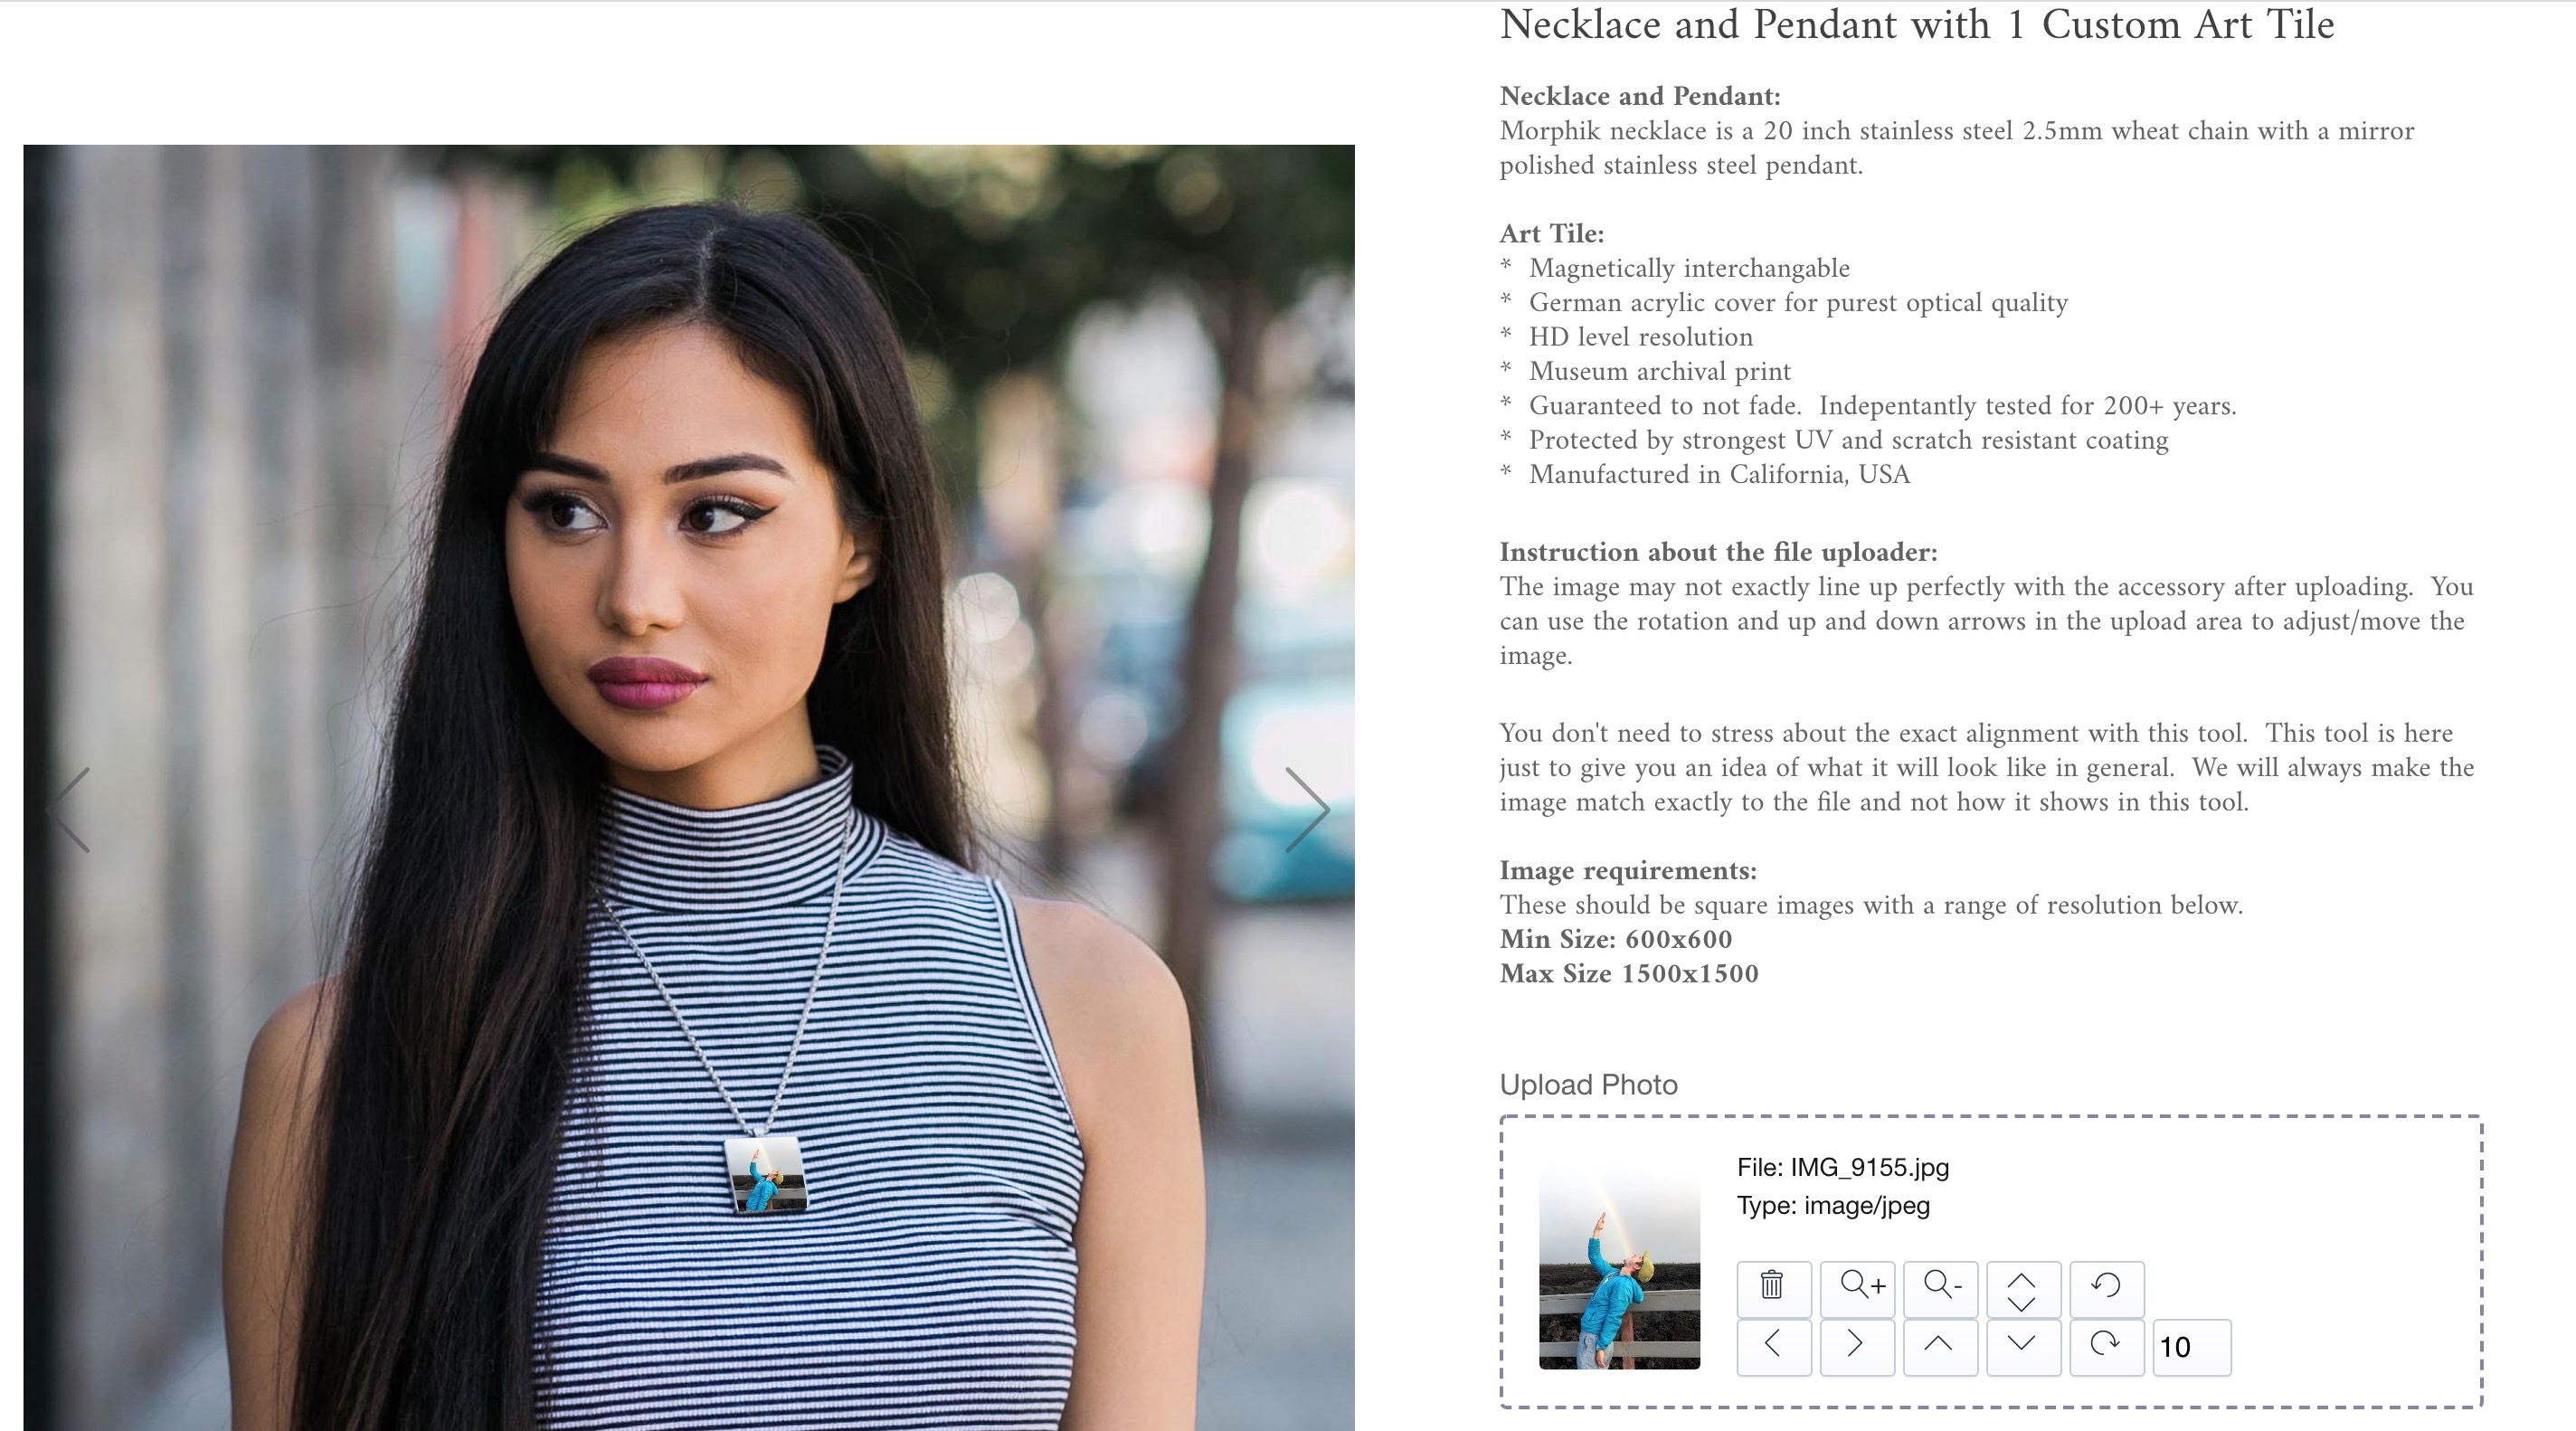This screenshot has width=2576, height=1431.
Task: Zoom in on the uploaded image
Action: 1857,1288
